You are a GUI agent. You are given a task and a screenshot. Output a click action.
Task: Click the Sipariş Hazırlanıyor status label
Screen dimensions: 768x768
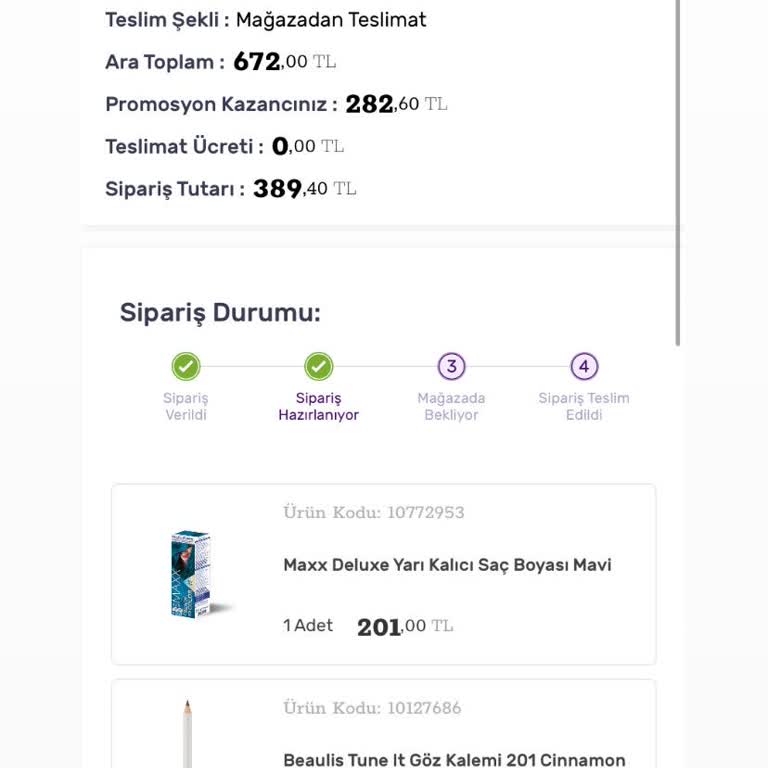pos(318,406)
